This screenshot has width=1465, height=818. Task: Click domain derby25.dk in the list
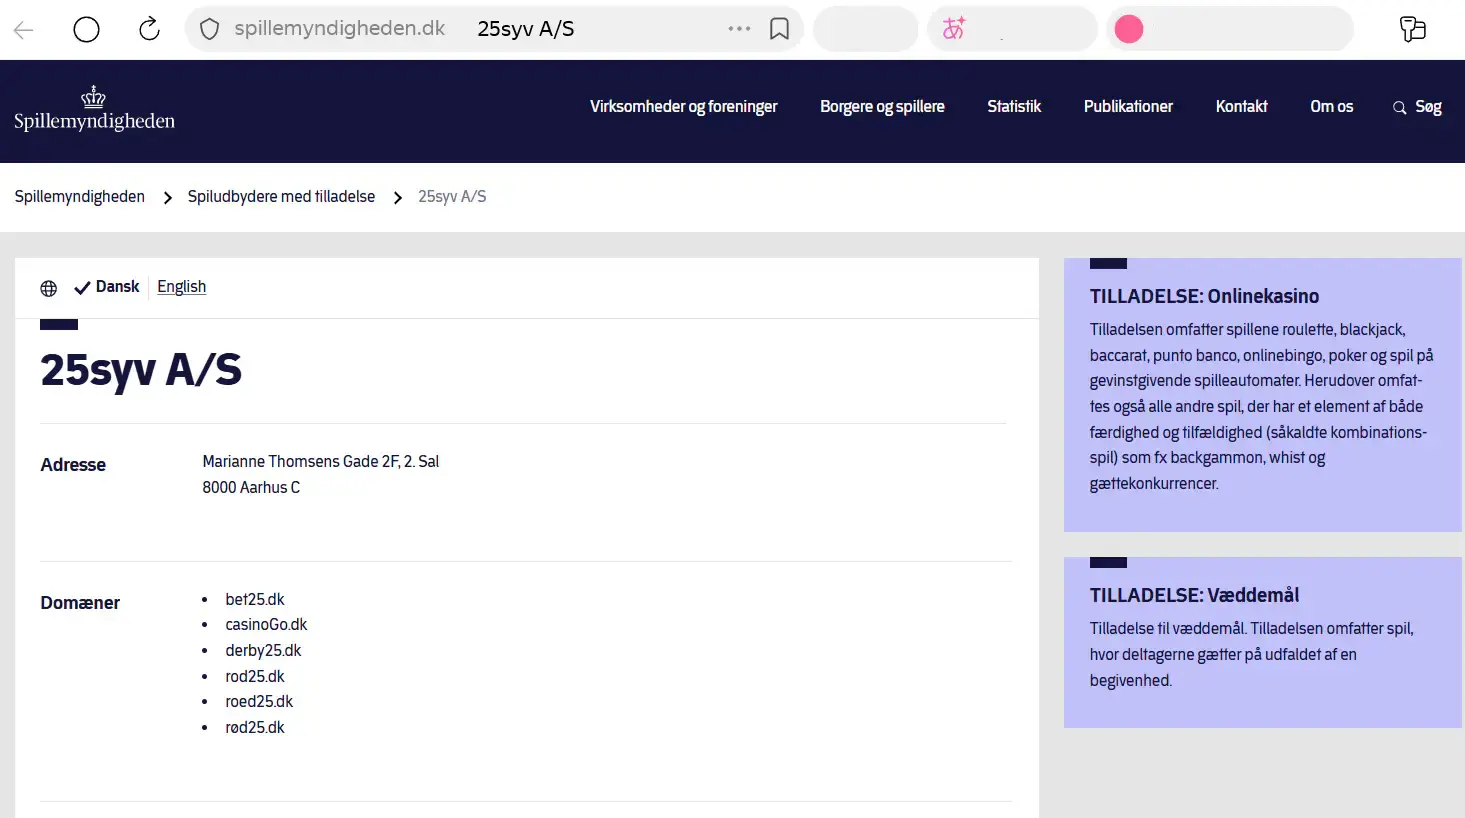pyautogui.click(x=263, y=651)
